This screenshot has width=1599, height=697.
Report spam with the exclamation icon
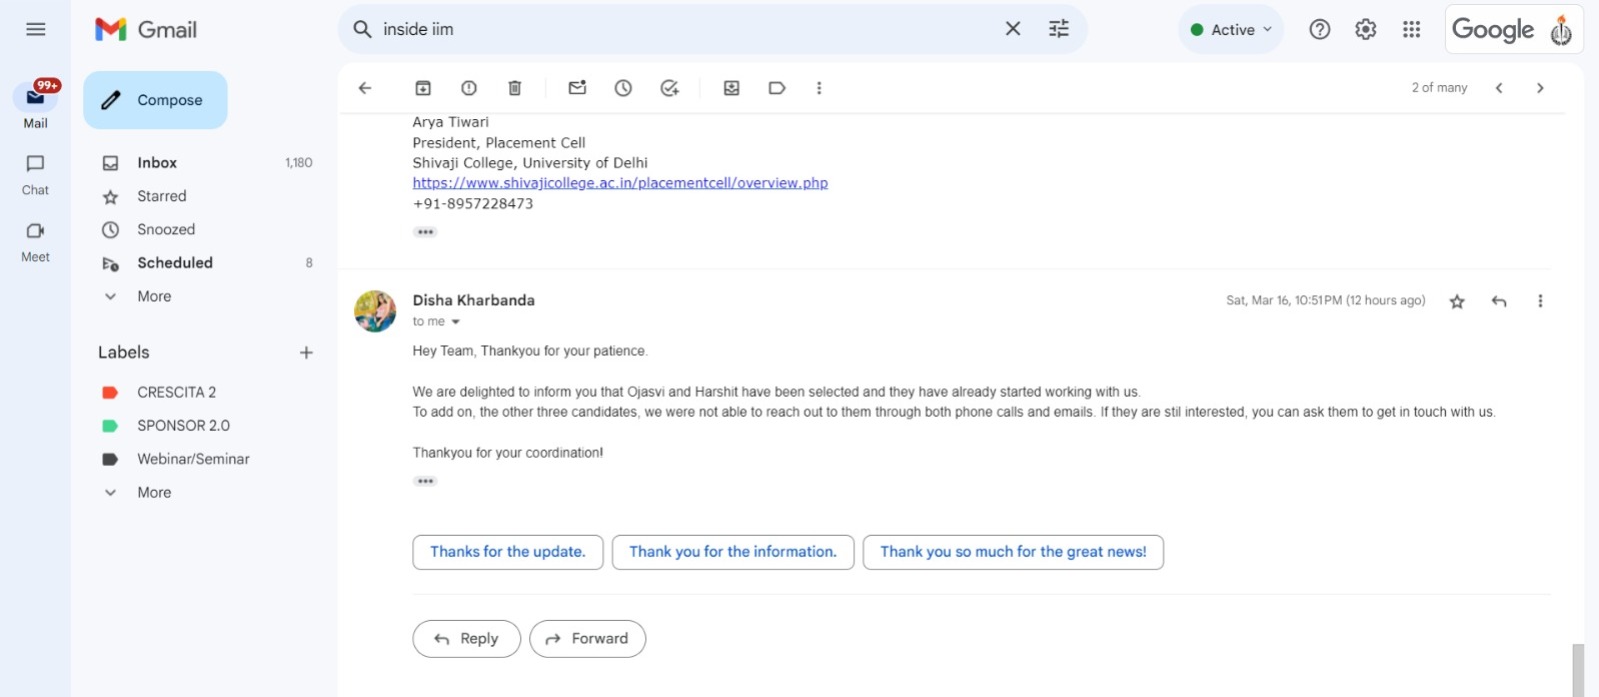point(469,88)
